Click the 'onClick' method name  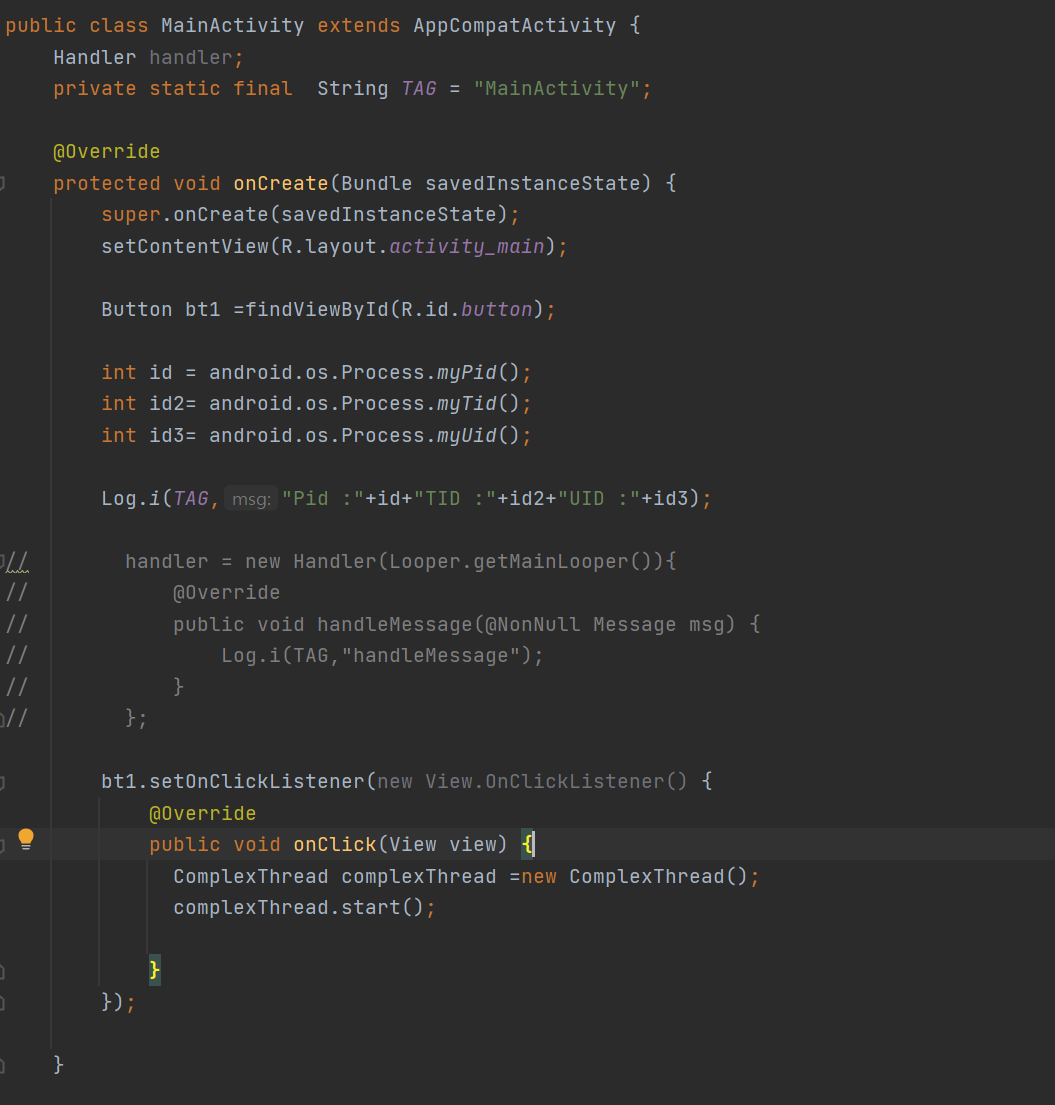click(335, 844)
